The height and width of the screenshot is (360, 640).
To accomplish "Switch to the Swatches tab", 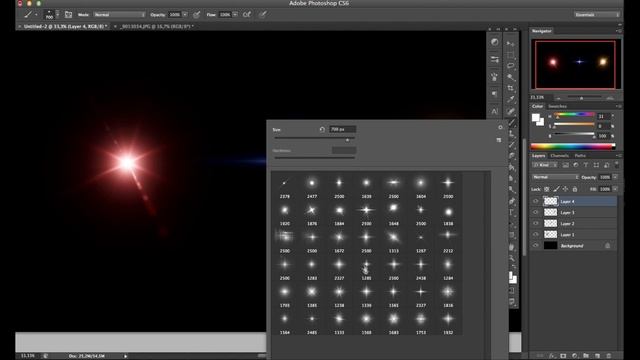I will coord(558,106).
